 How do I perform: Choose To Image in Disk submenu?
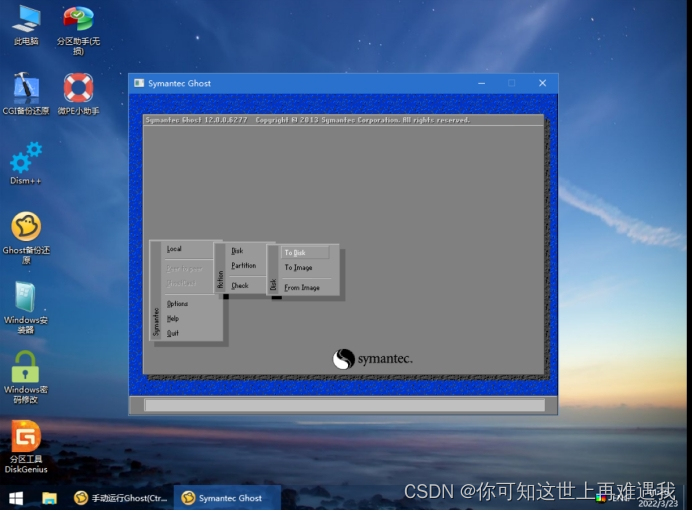pos(298,267)
